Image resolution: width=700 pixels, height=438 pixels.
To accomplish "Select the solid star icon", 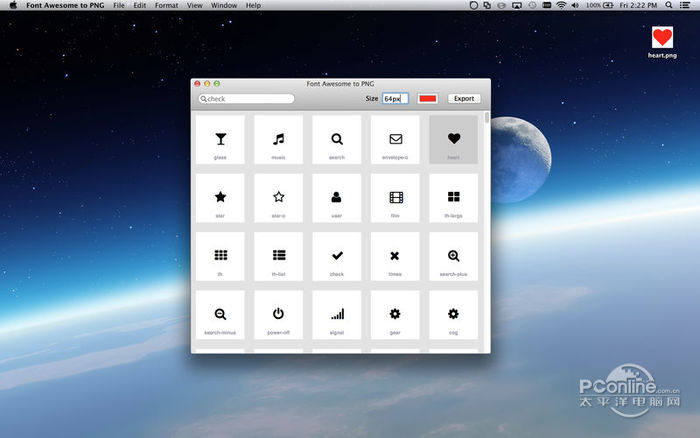I will [220, 198].
